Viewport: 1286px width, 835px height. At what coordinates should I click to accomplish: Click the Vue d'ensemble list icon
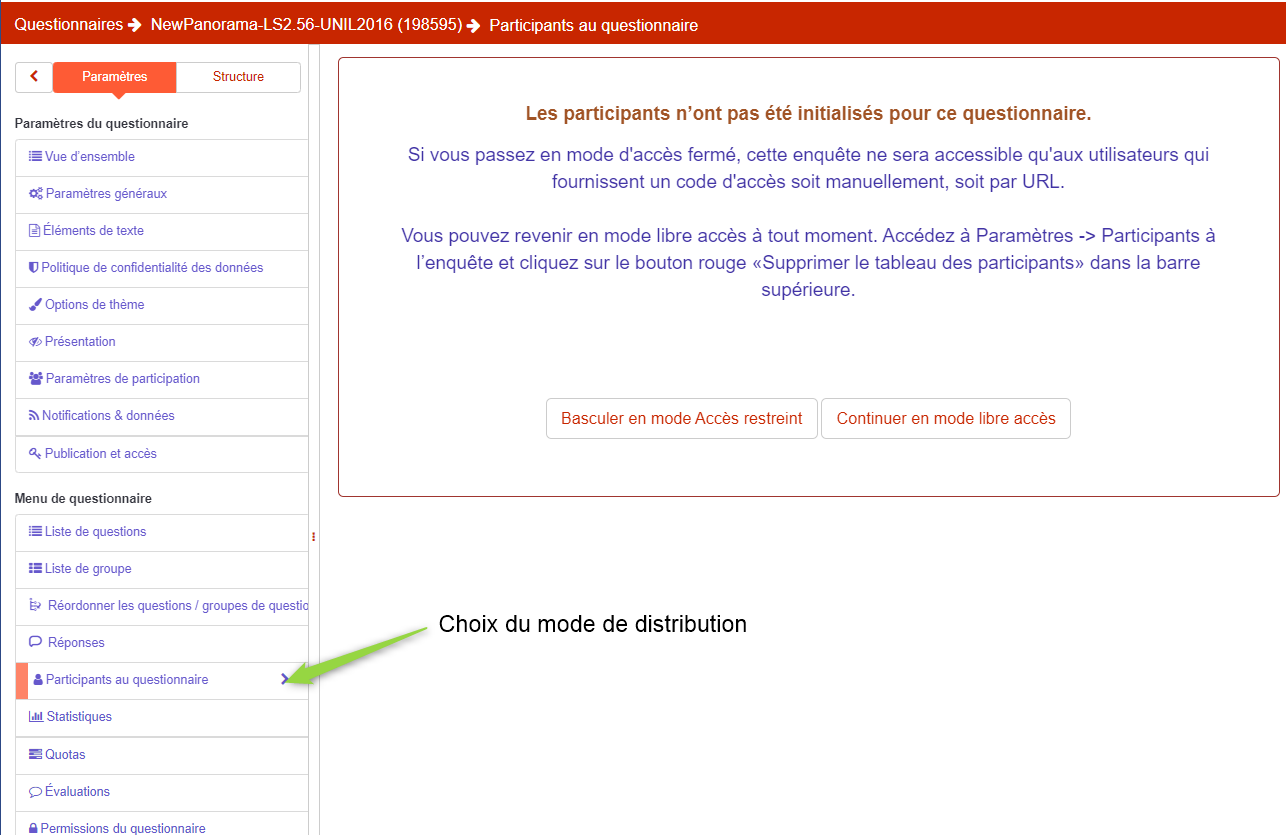pos(35,157)
